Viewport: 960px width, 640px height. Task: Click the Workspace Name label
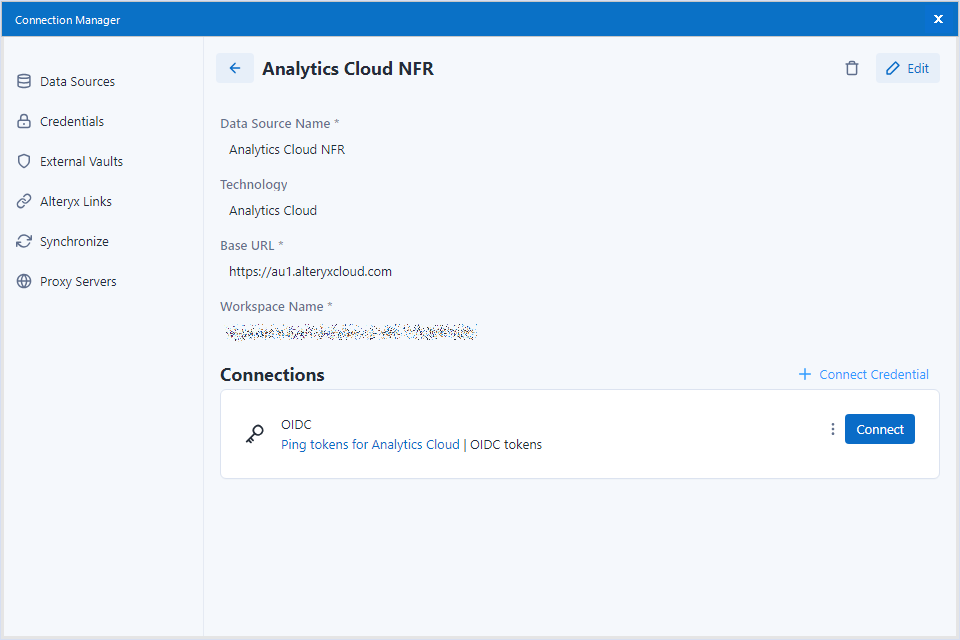click(x=276, y=306)
